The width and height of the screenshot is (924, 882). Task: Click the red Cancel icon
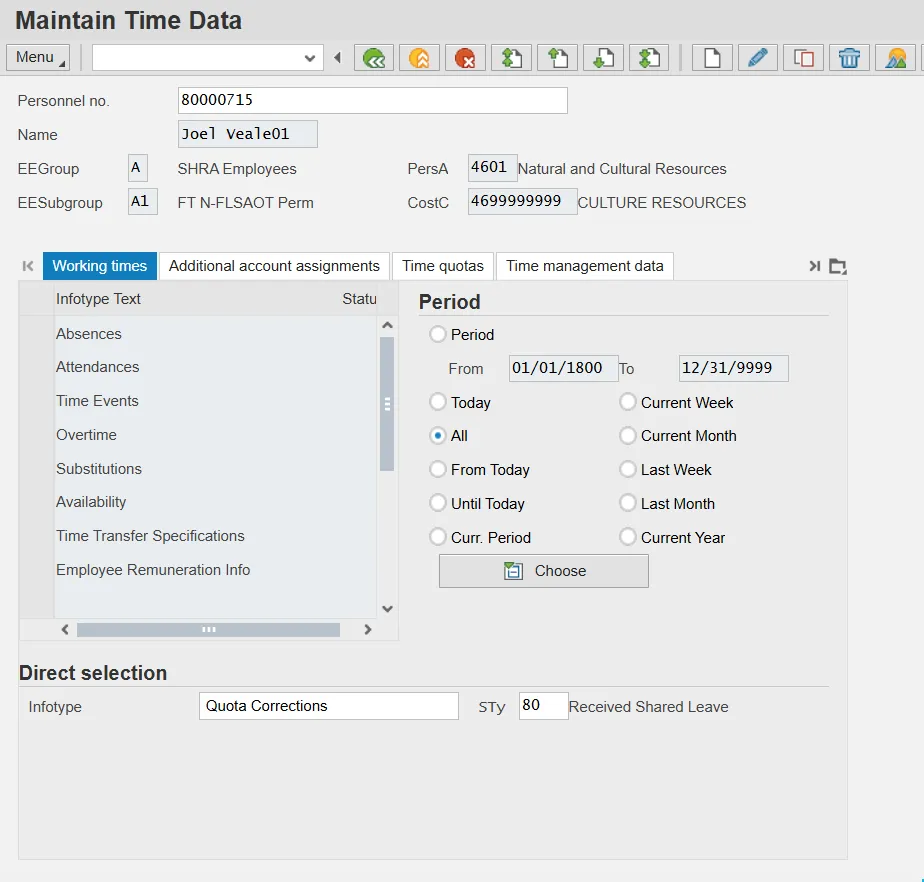point(465,58)
